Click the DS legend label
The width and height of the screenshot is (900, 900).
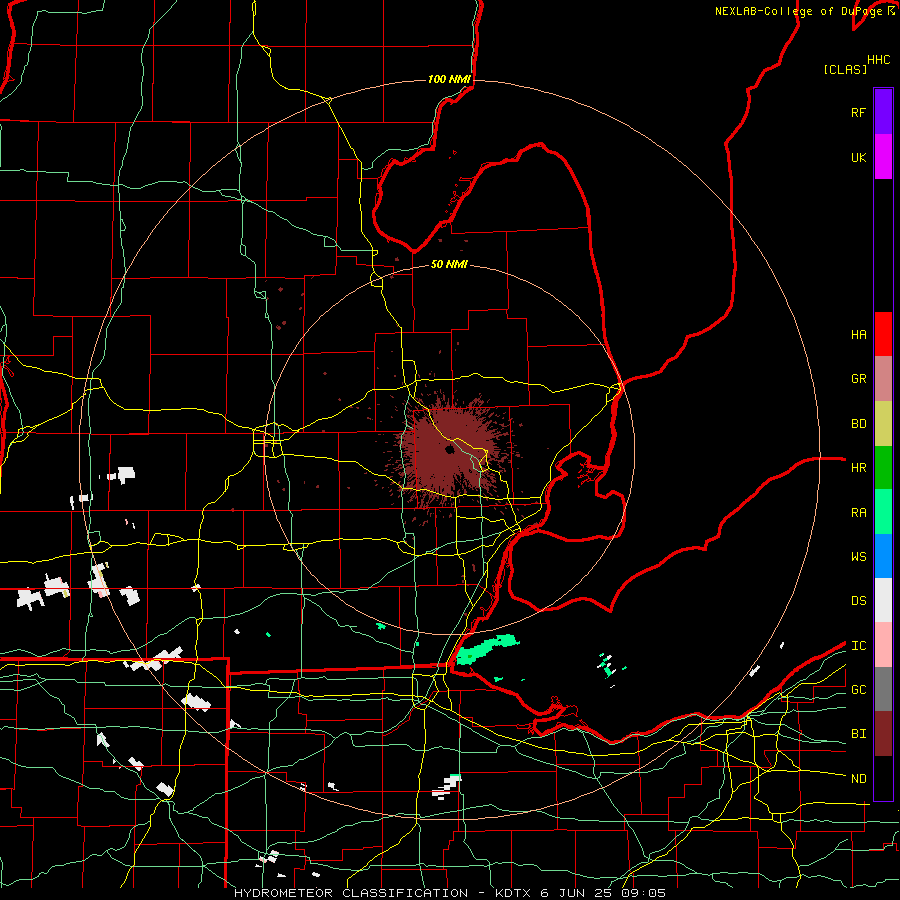tap(858, 601)
